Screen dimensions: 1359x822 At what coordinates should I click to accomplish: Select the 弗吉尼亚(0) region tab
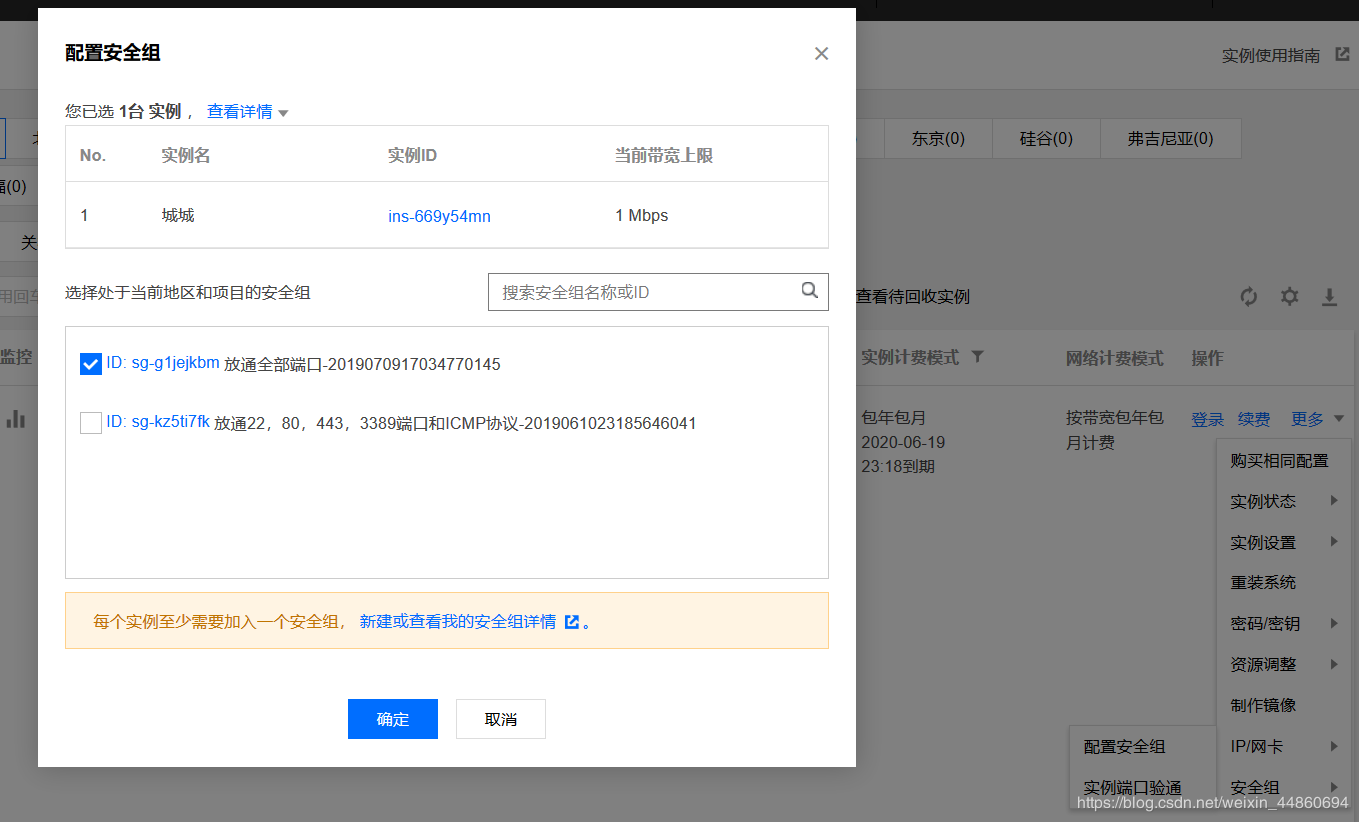[1170, 139]
